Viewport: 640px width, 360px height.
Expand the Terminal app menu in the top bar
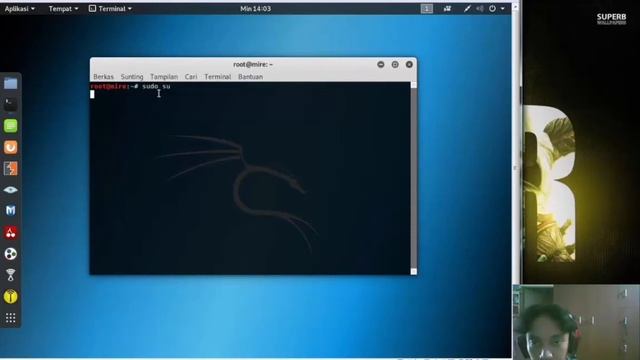click(110, 9)
